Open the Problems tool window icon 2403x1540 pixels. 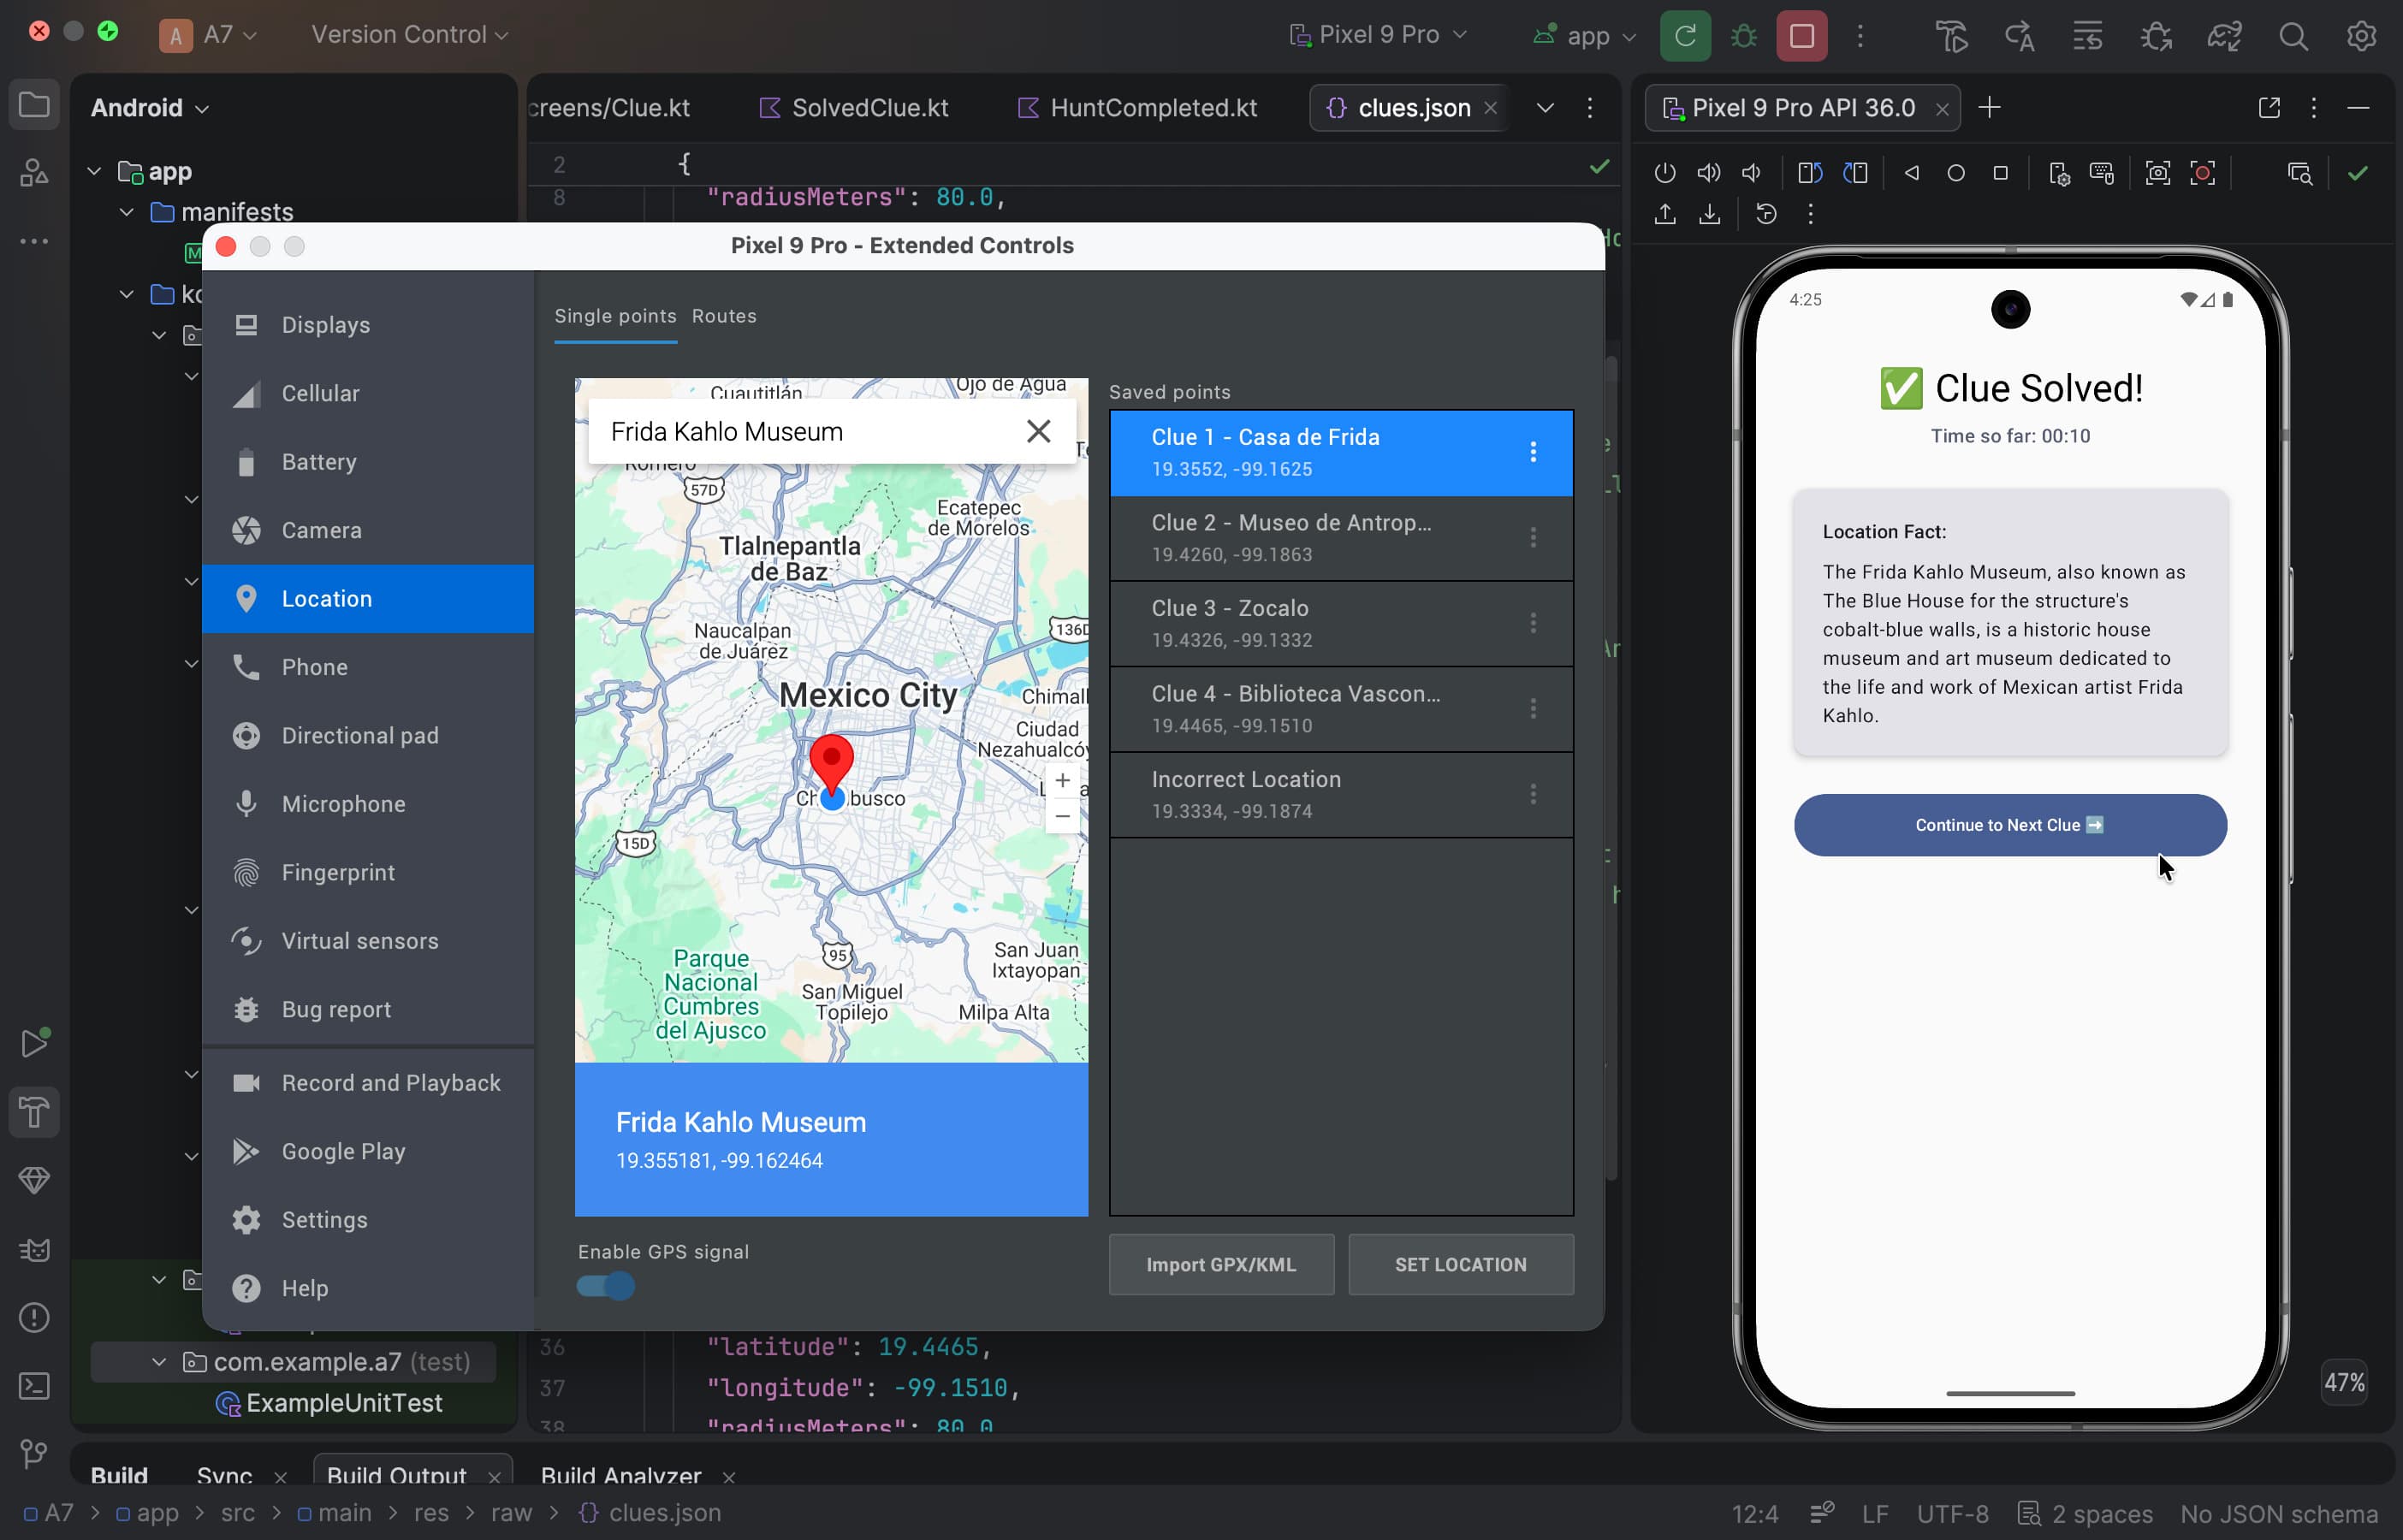[x=34, y=1318]
